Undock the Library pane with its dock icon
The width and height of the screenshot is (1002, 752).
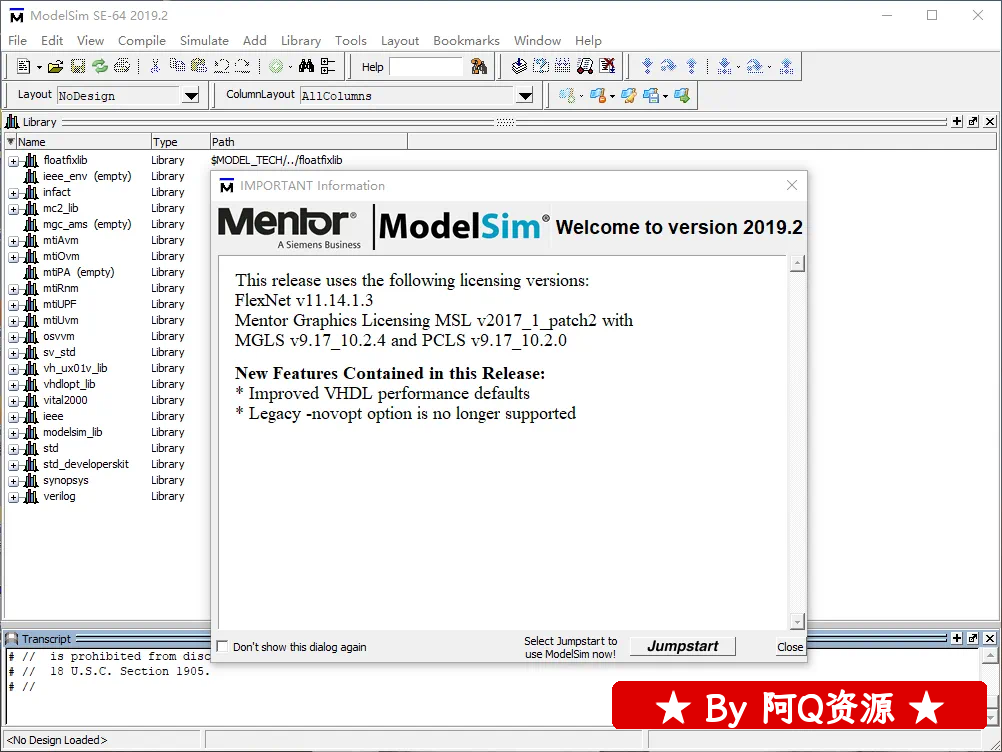pyautogui.click(x=973, y=121)
